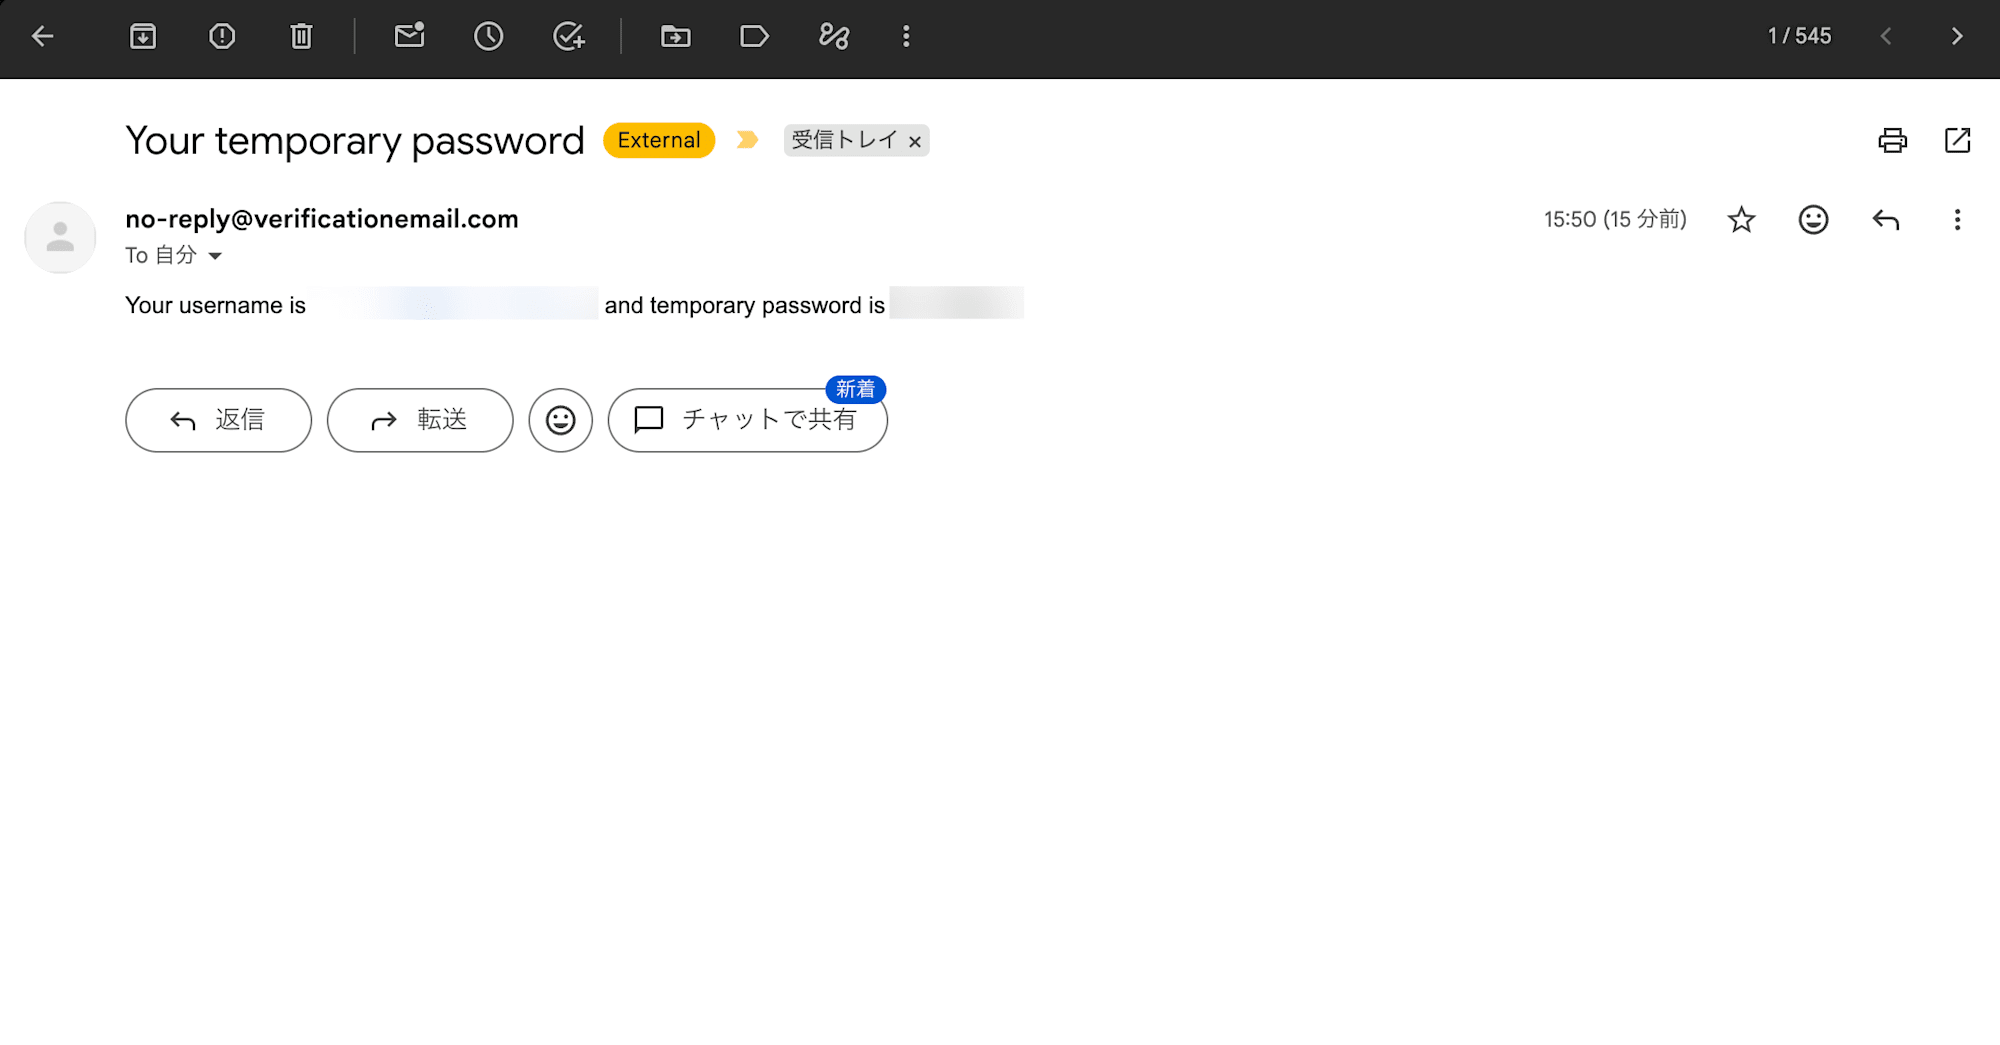Move email to a folder

[675, 37]
